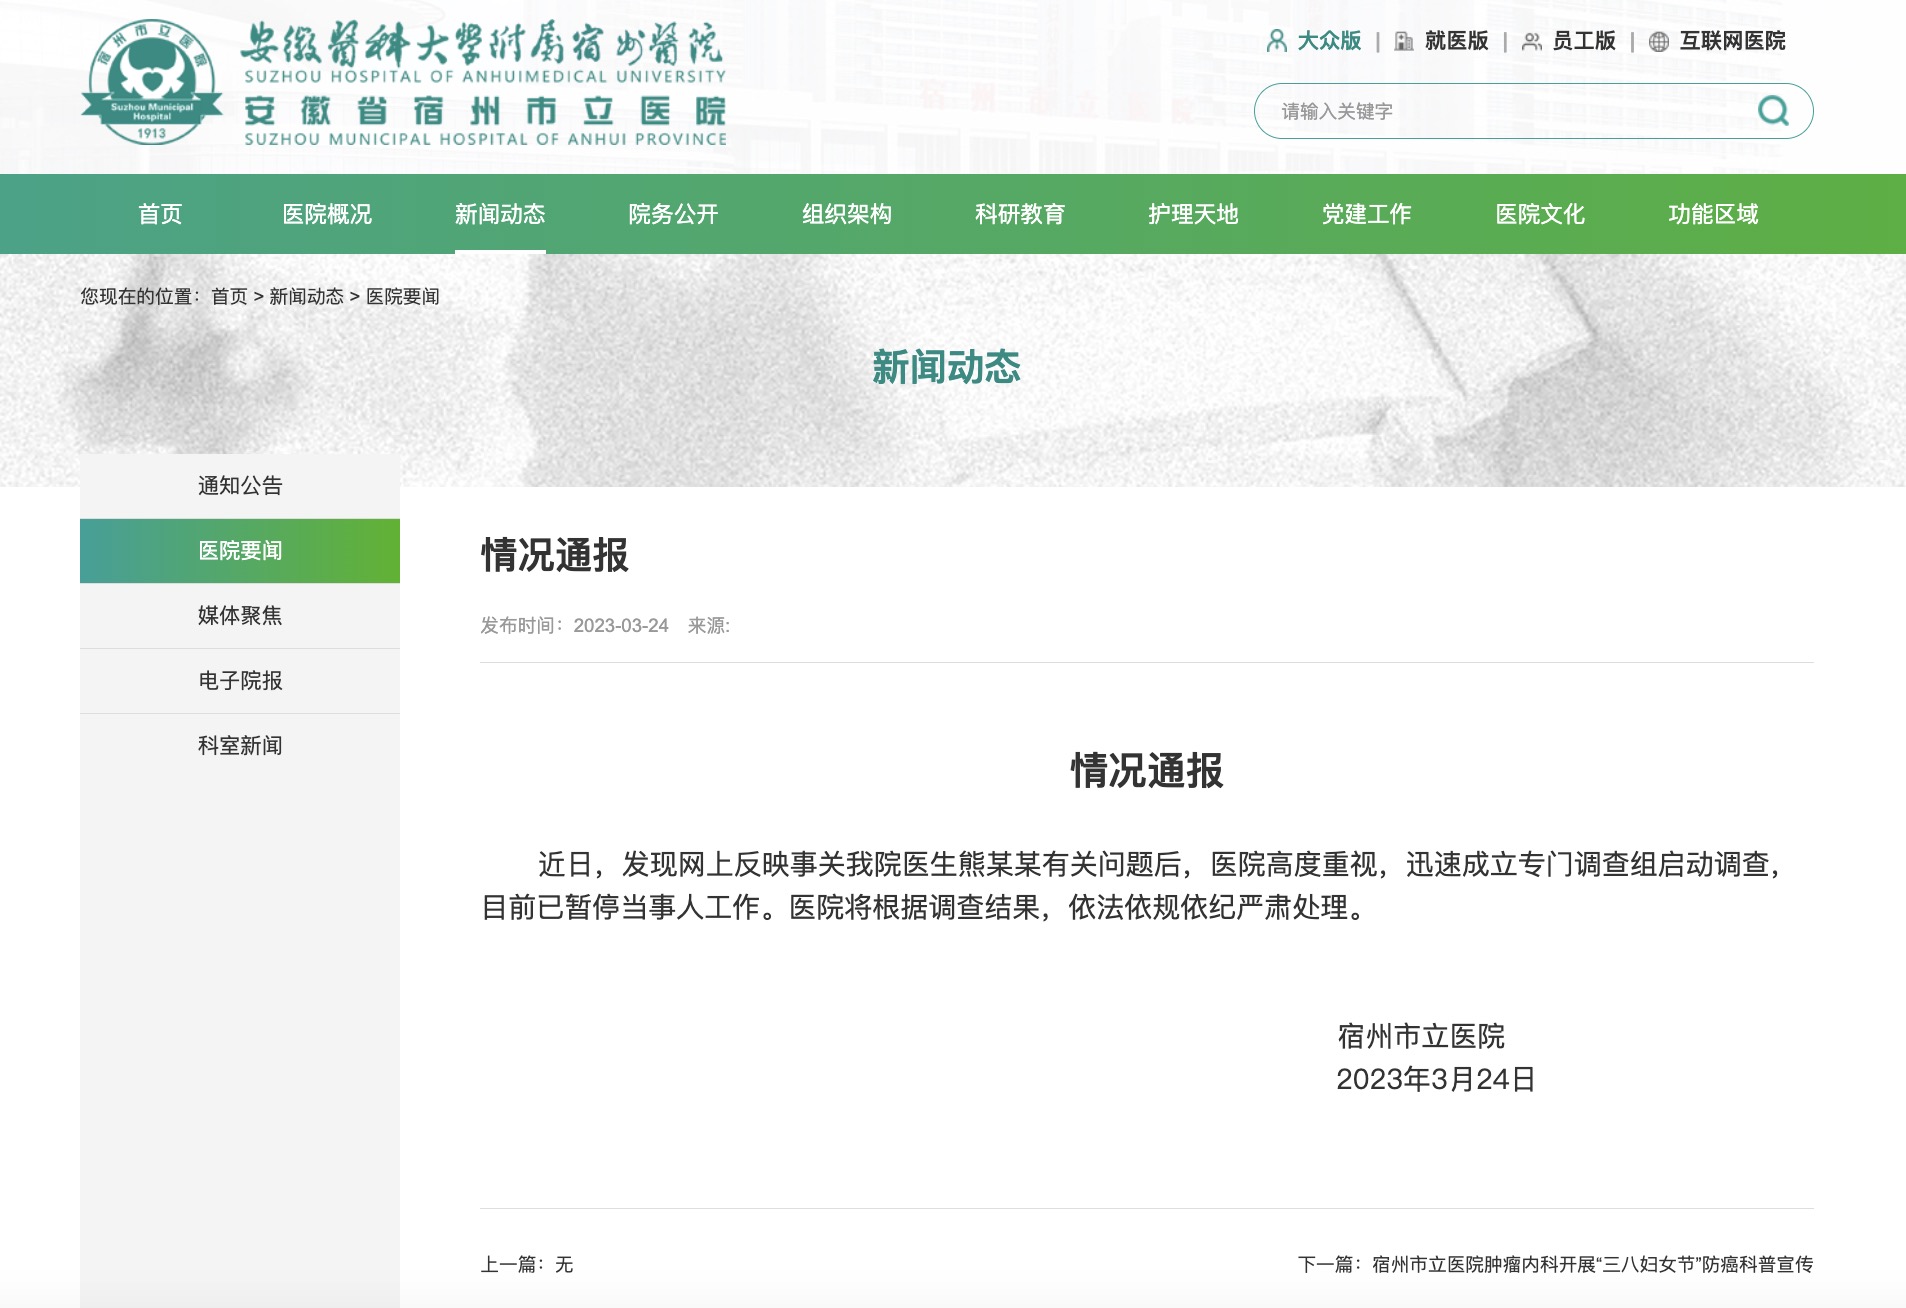This screenshot has height=1308, width=1906.
Task: Click the 互联网医院 globe icon
Action: tap(1659, 42)
